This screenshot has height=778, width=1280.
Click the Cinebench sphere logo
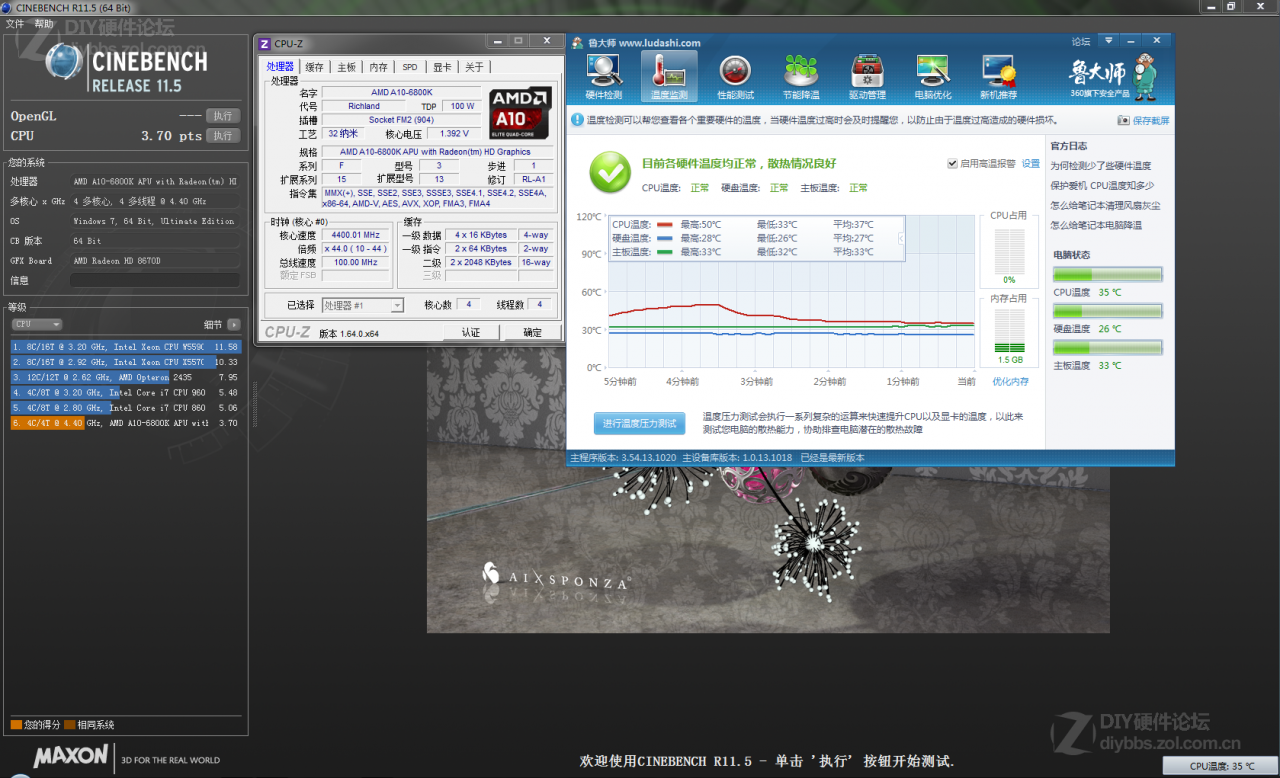[64, 64]
